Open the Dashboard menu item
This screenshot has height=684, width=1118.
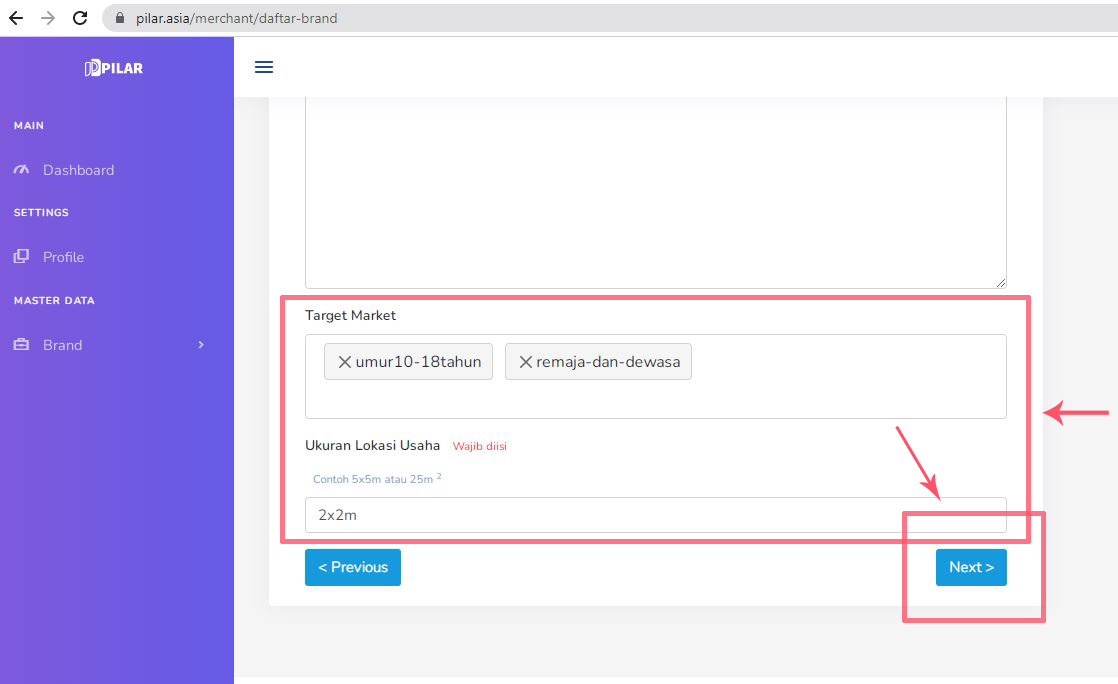pyautogui.click(x=78, y=170)
